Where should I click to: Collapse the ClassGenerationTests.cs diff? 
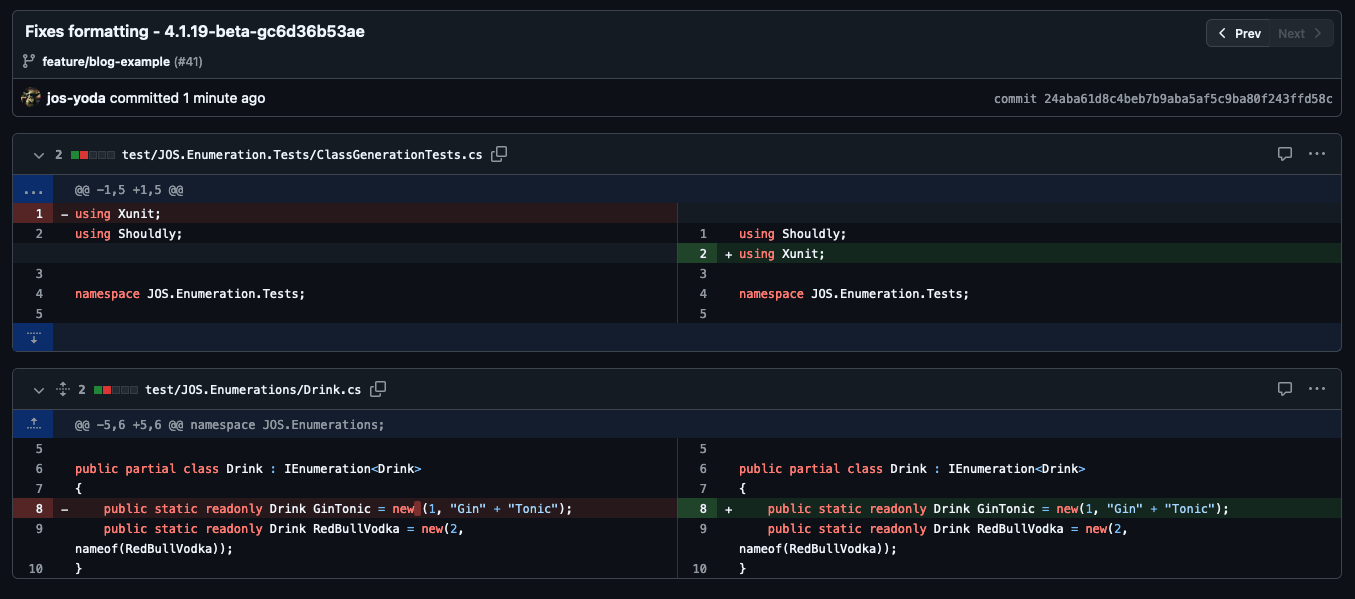click(38, 155)
